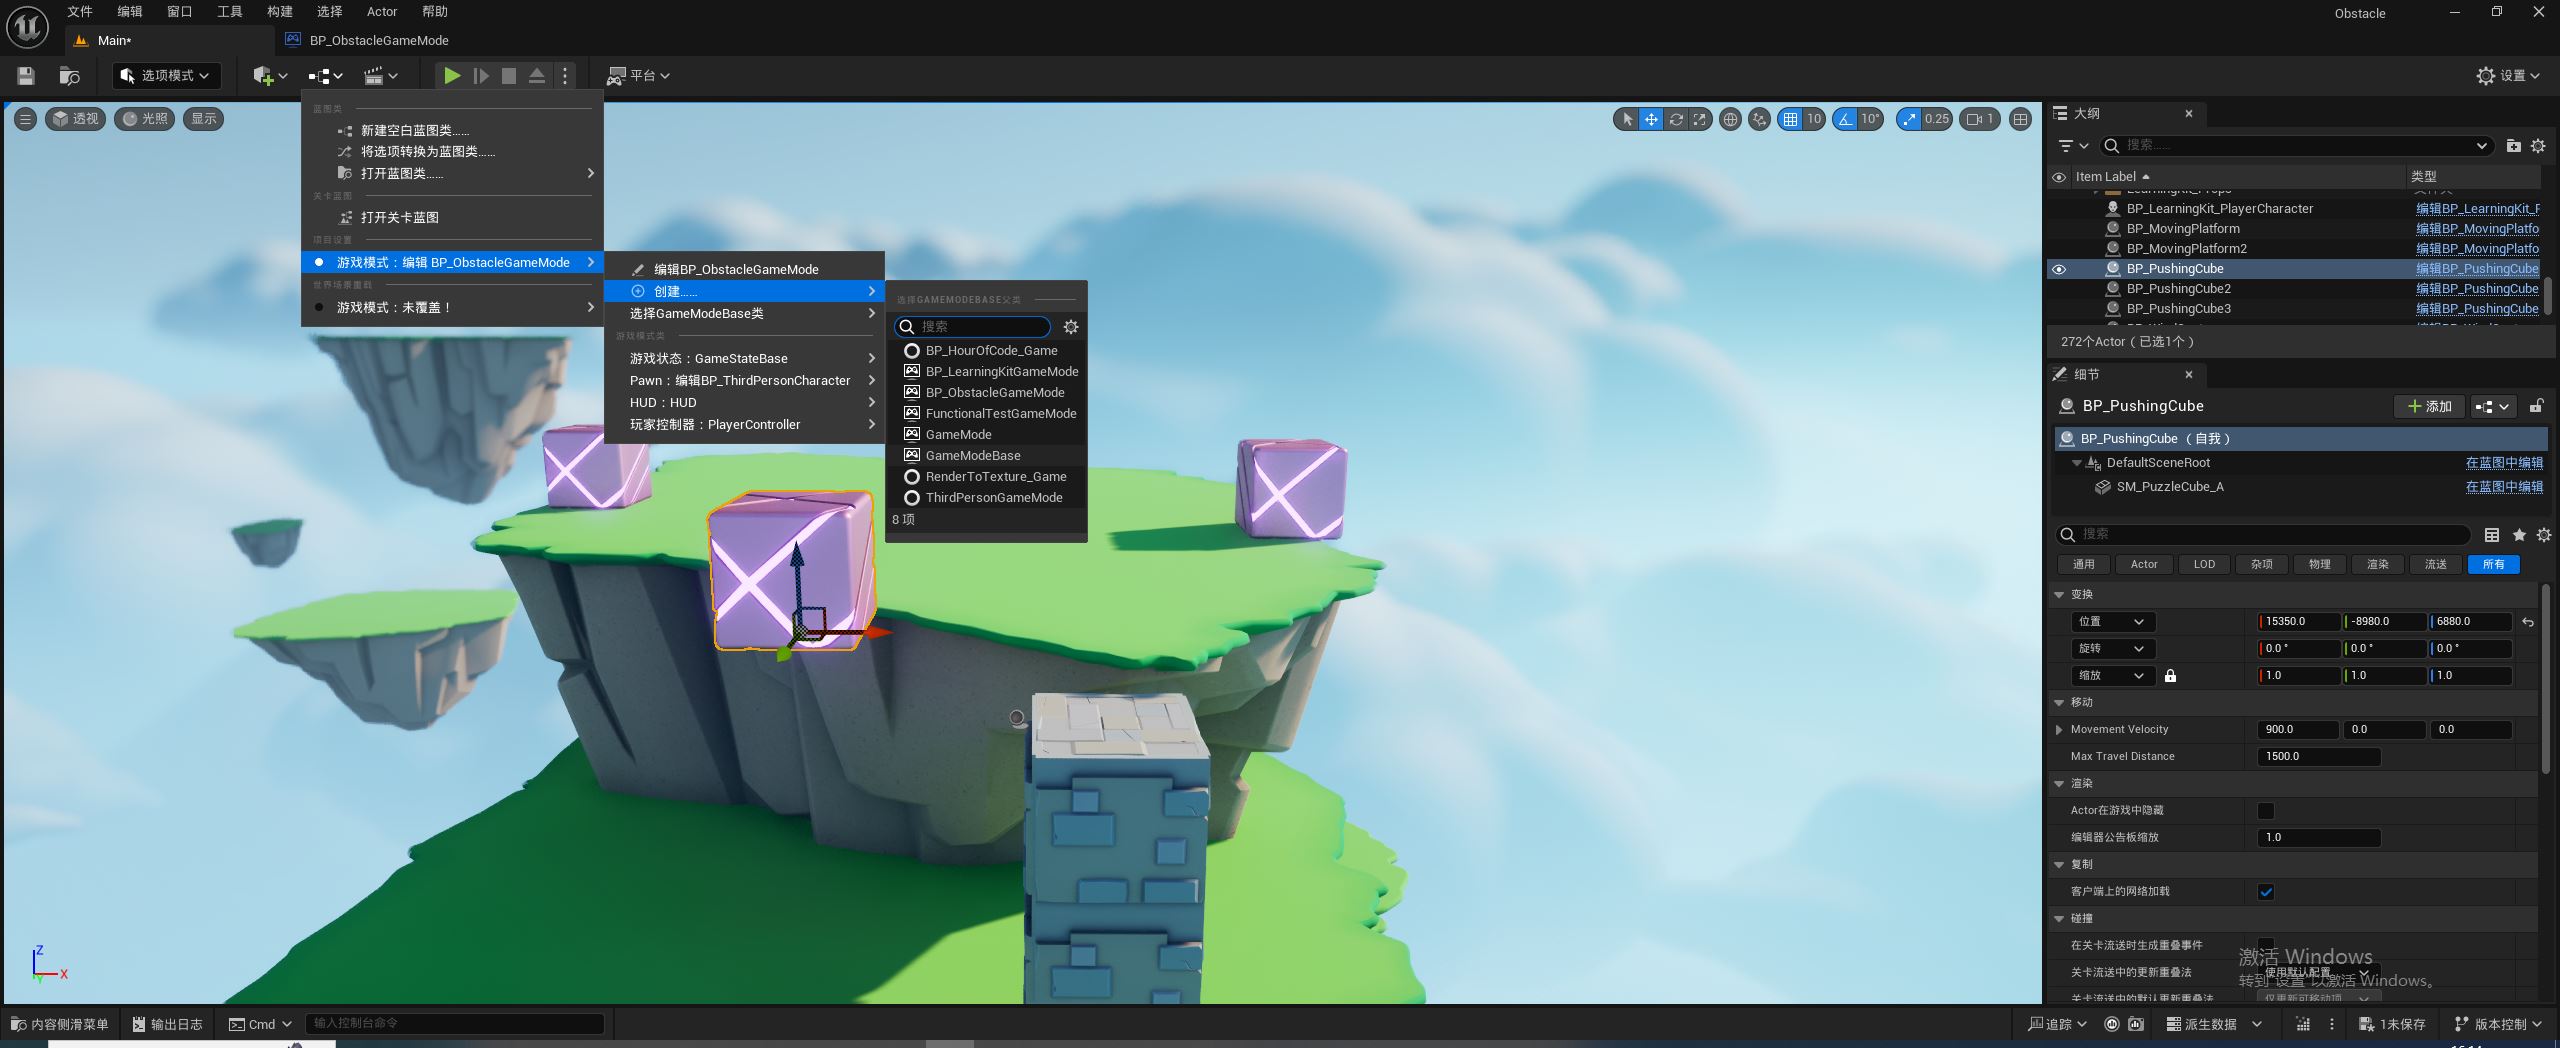Click the stop playback square button
The width and height of the screenshot is (2560, 1048).
click(509, 76)
